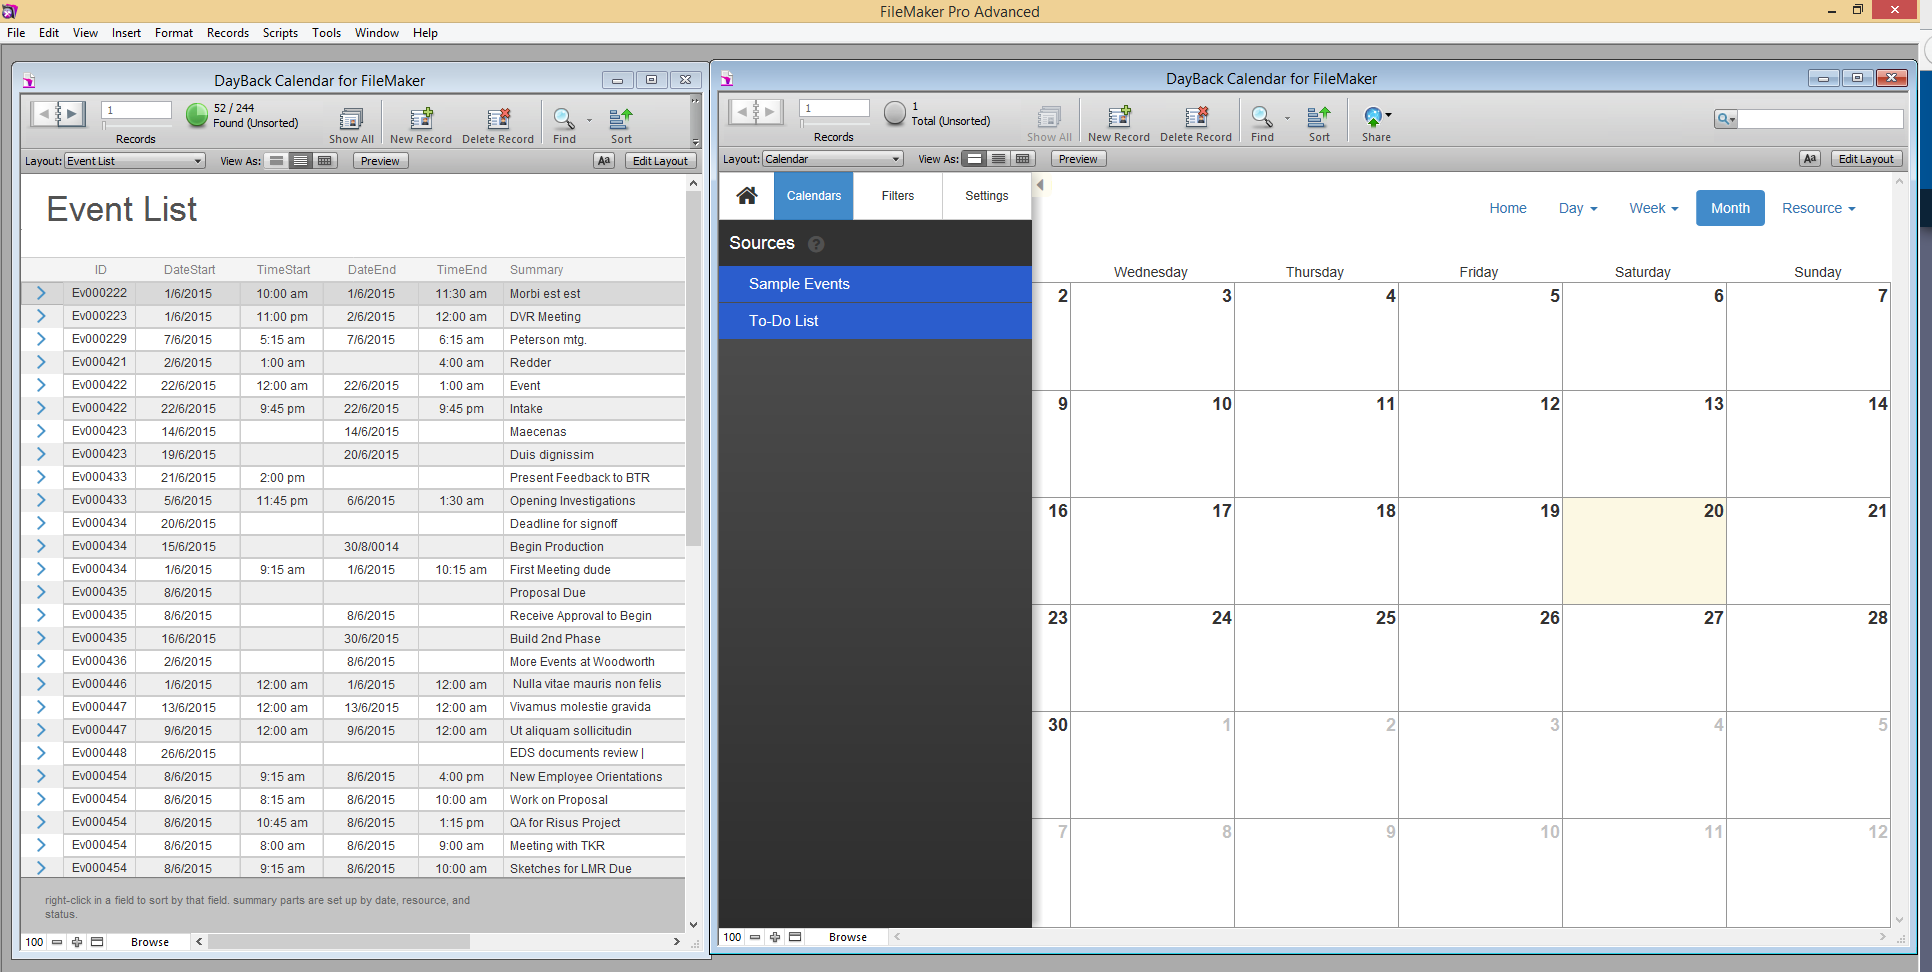Open the Format menu

click(174, 33)
